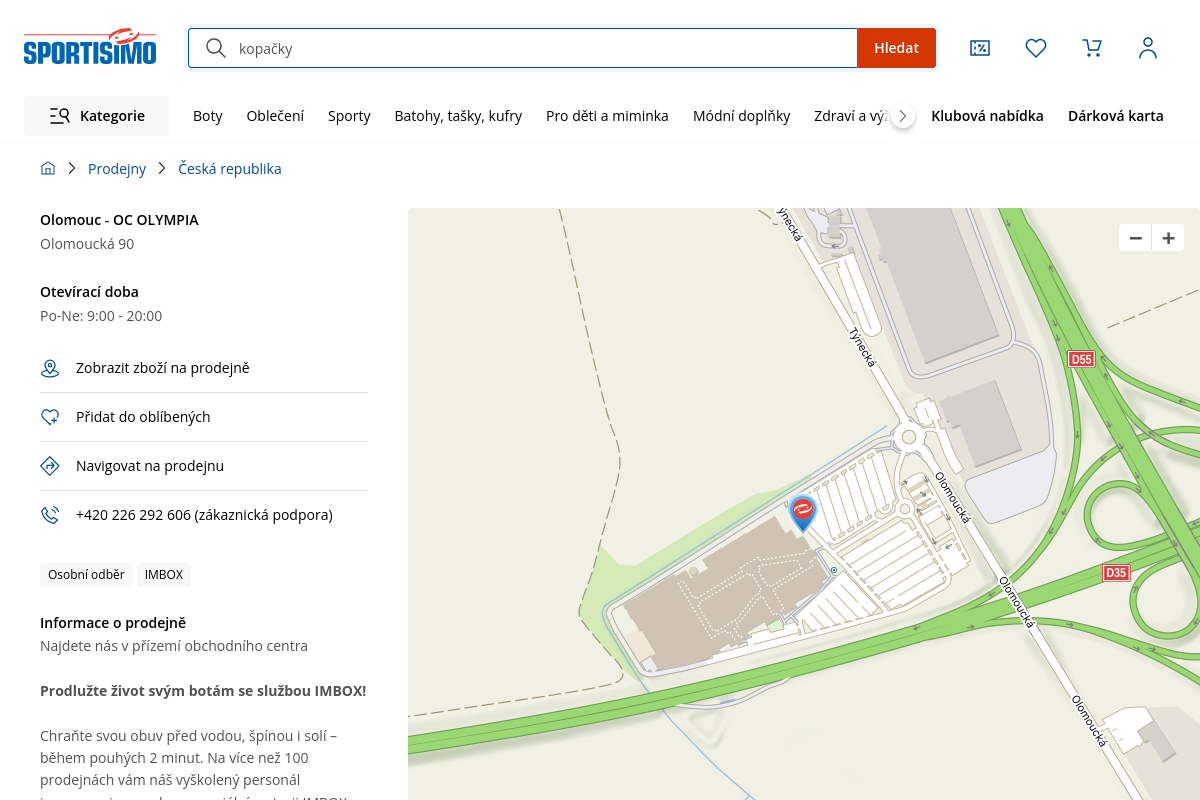Image resolution: width=1200 pixels, height=800 pixels.
Task: Open the wishlist heart icon in header
Action: coord(1036,48)
